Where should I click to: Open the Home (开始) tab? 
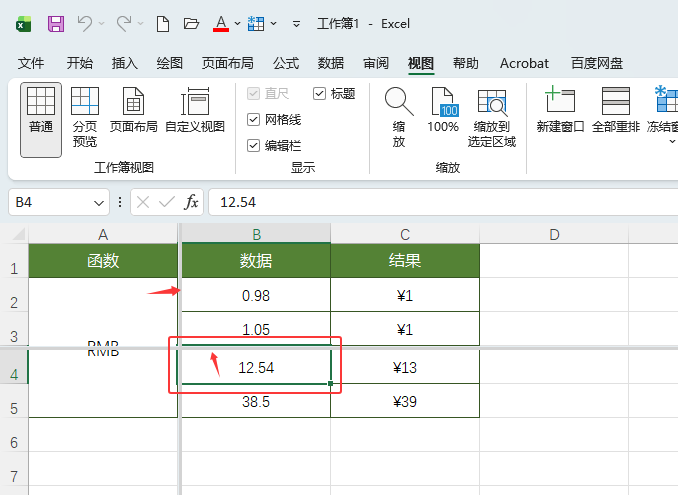[80, 63]
